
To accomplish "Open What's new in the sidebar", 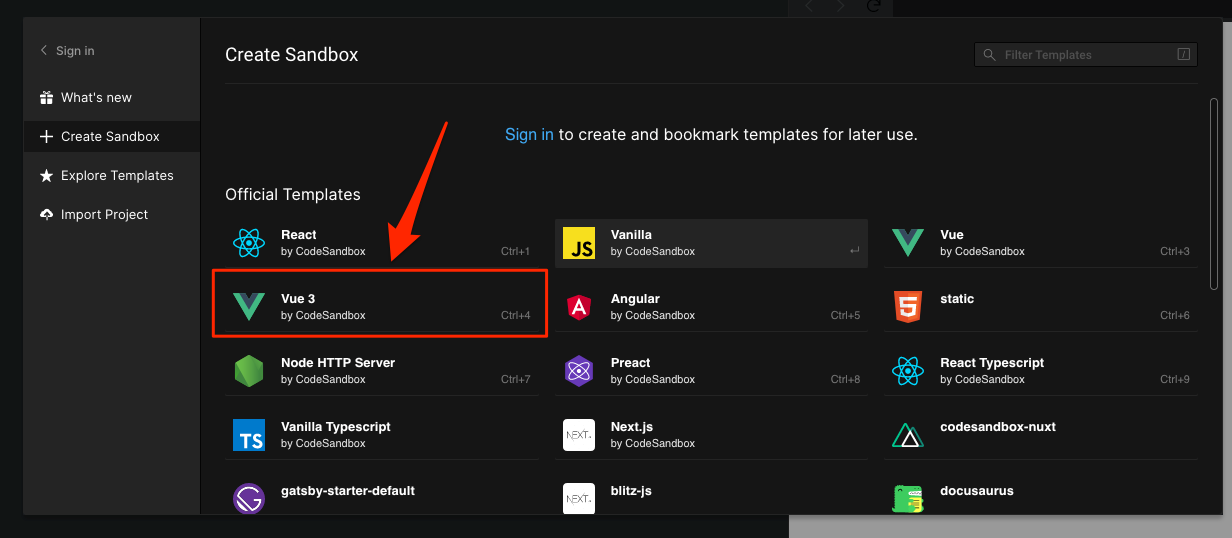I will click(96, 98).
